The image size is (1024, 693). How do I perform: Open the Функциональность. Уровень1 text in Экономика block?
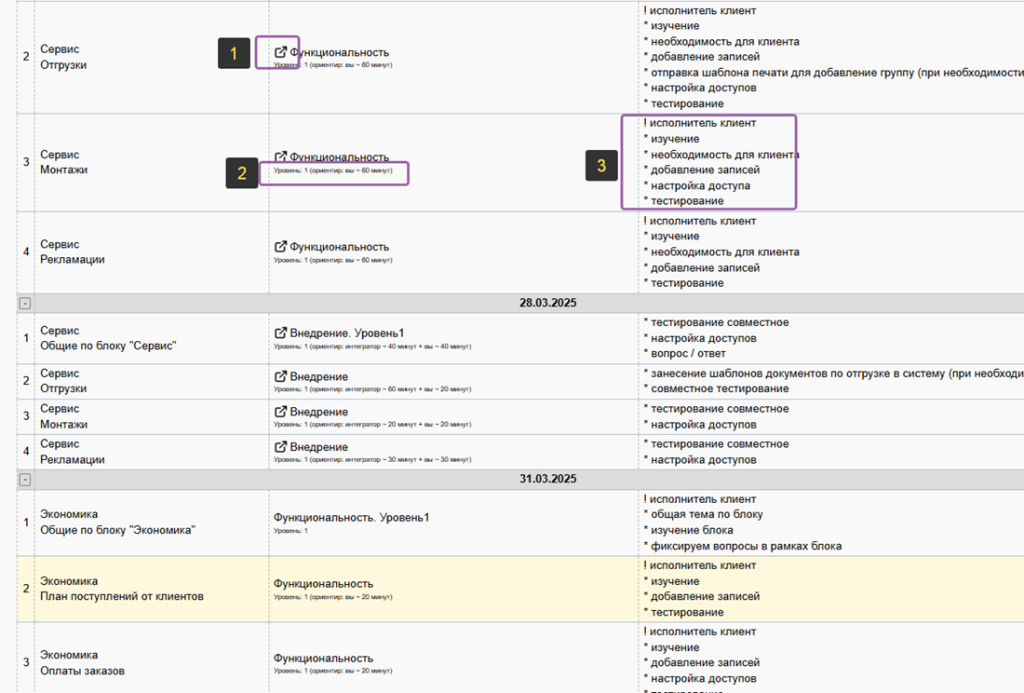tap(351, 517)
